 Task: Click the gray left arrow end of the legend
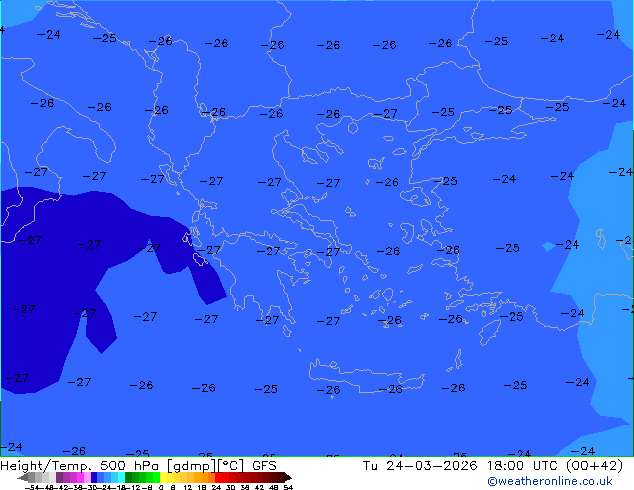click(x=23, y=478)
